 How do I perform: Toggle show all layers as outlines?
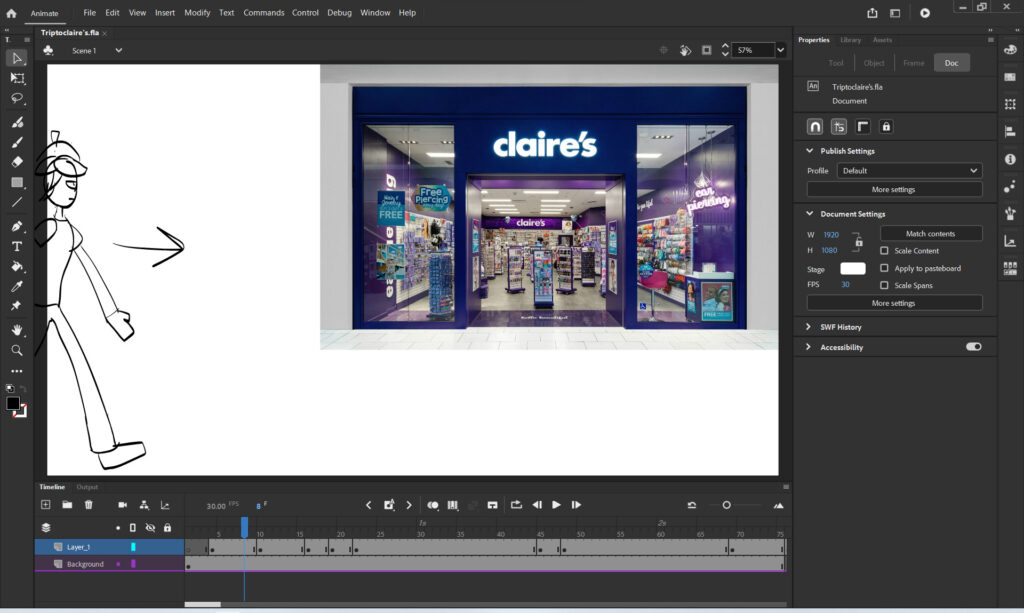(133, 527)
